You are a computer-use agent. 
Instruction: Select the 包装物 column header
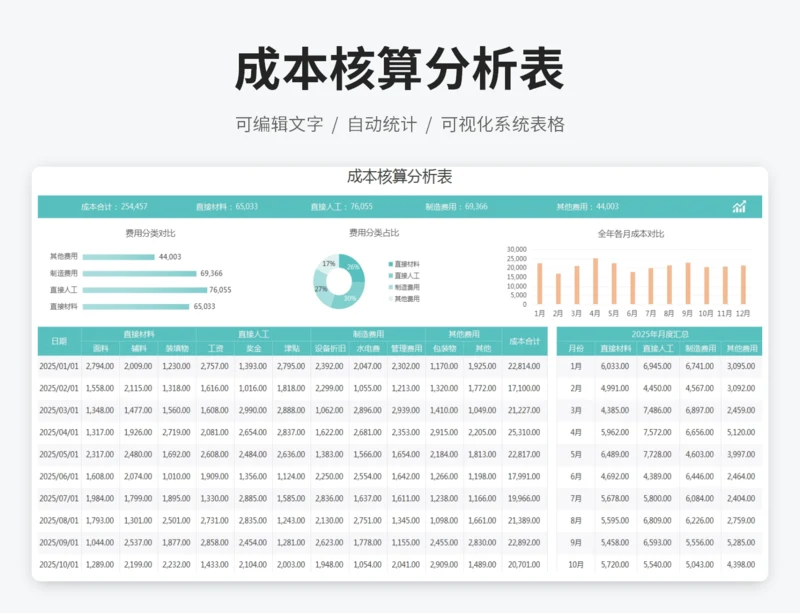444,349
